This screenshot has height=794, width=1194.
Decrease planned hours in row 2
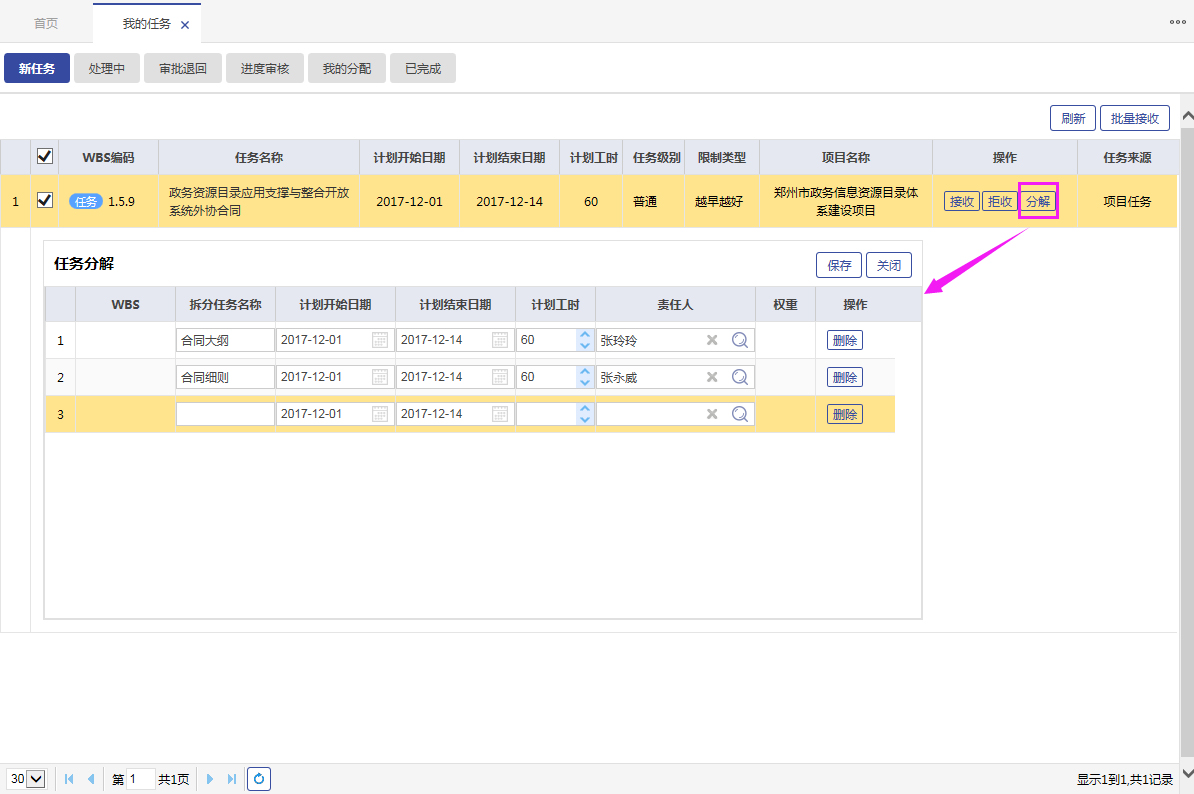click(584, 383)
